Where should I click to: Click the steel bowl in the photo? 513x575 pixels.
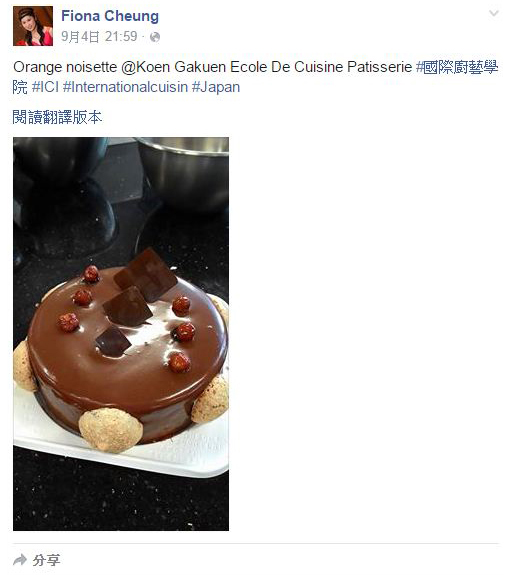click(185, 173)
